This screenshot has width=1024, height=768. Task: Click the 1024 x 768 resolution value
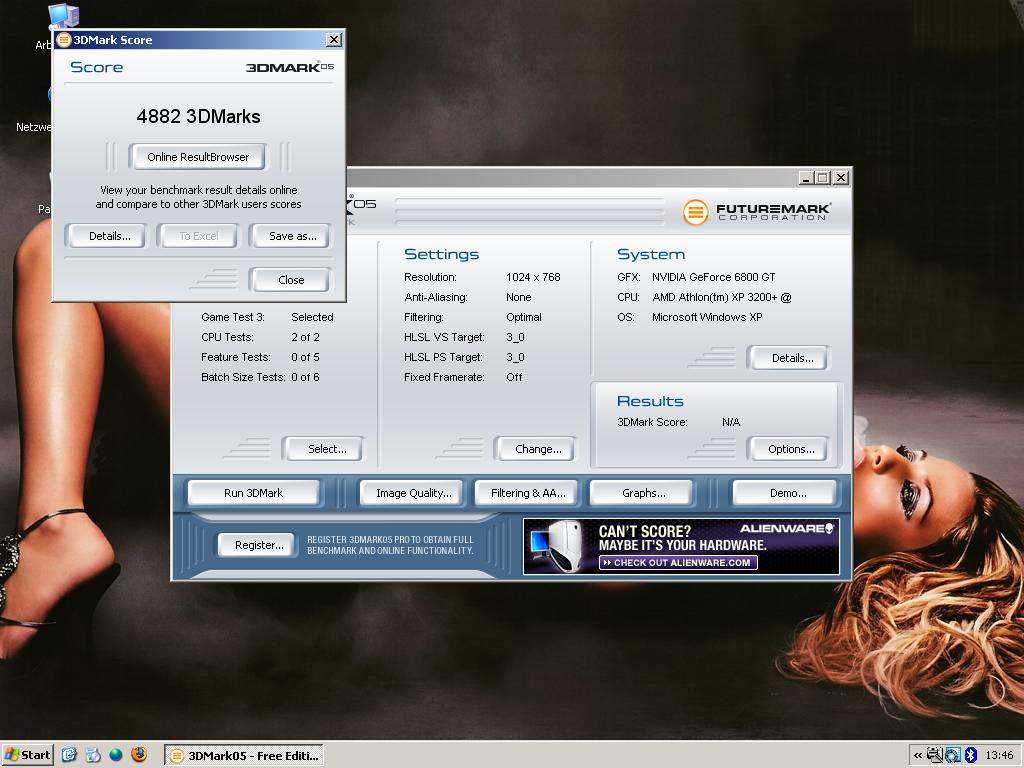click(x=533, y=277)
